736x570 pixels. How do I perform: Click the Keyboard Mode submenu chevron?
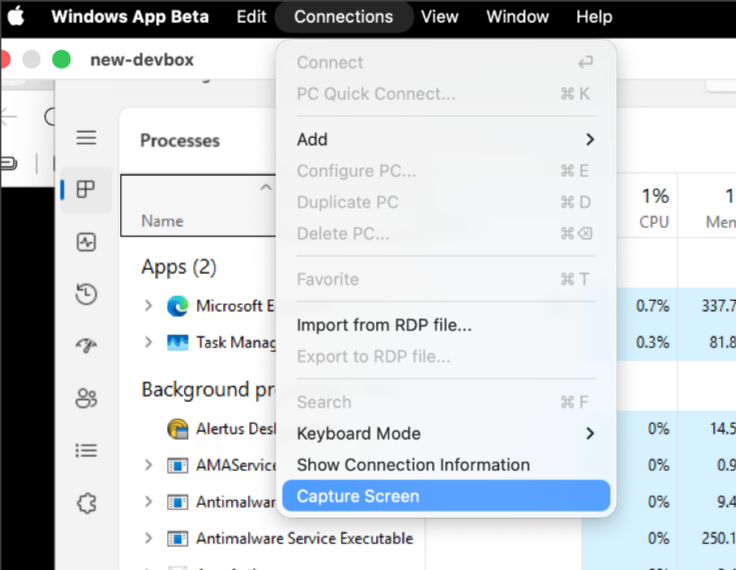click(x=590, y=433)
